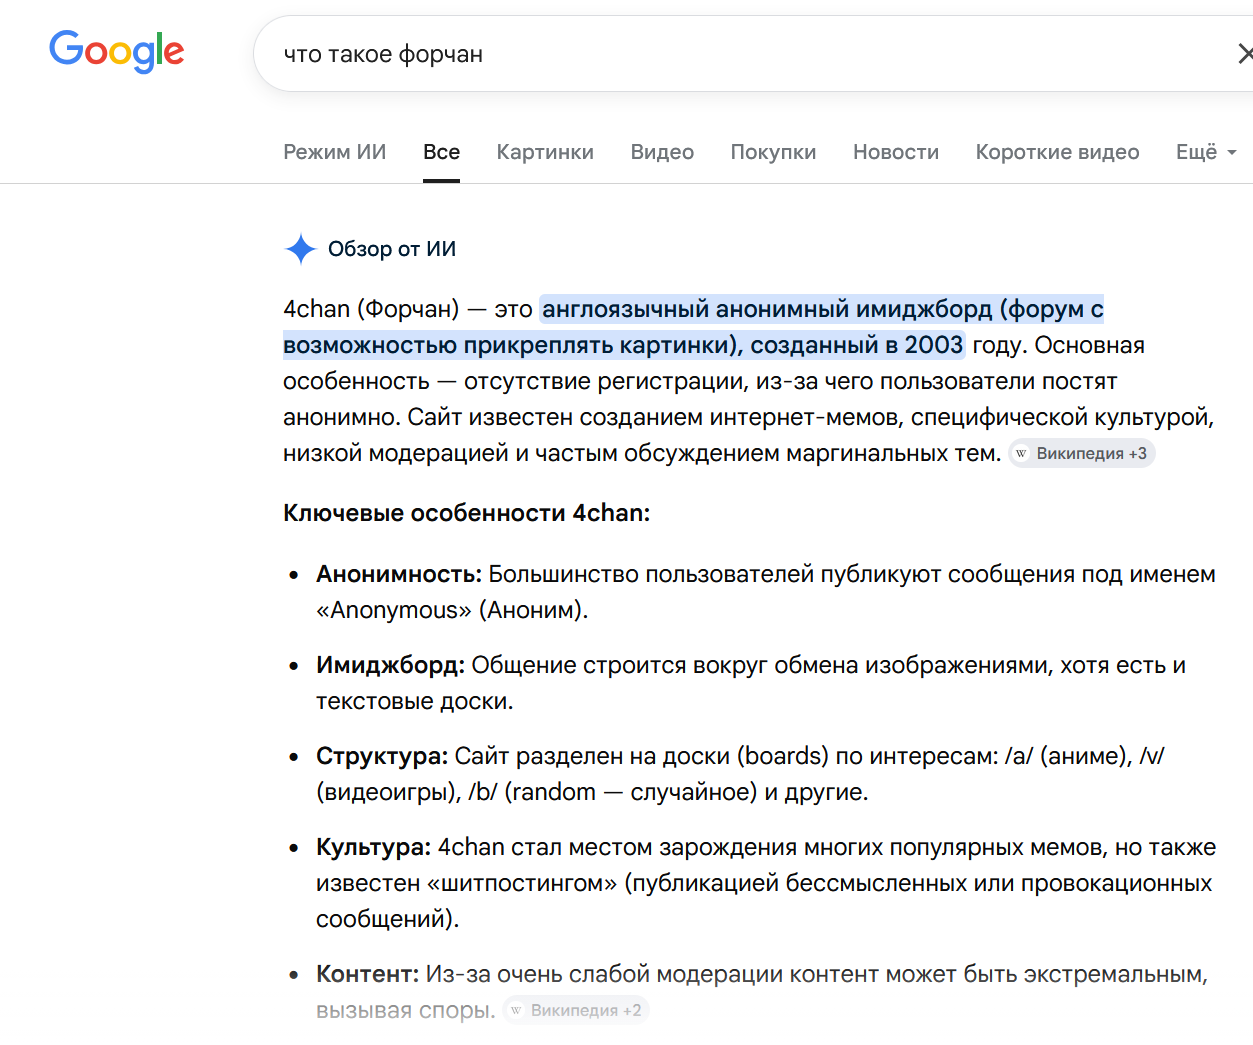This screenshot has height=1045, width=1253.
Task: Open the Новости tab
Action: click(x=896, y=152)
